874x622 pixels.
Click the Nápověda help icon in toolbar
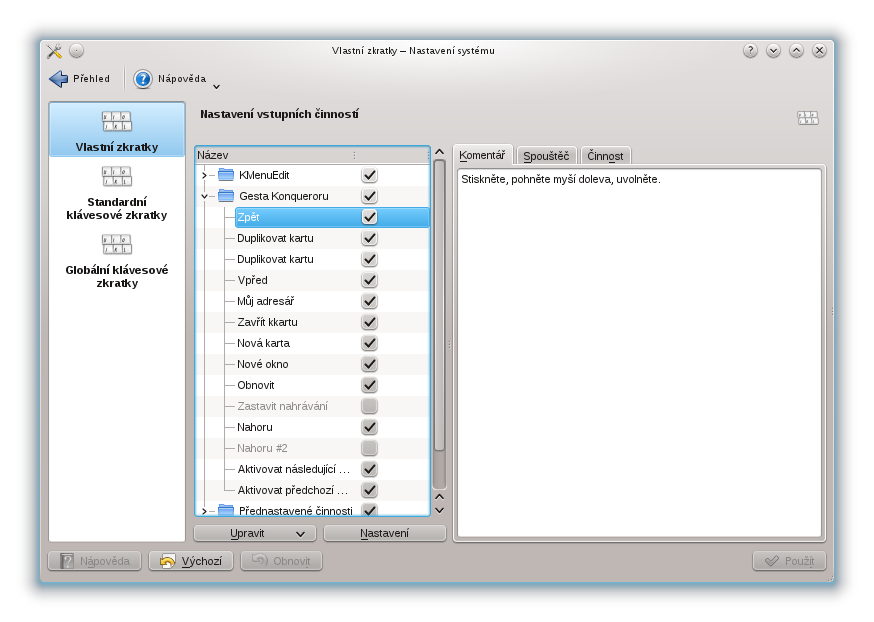[143, 79]
